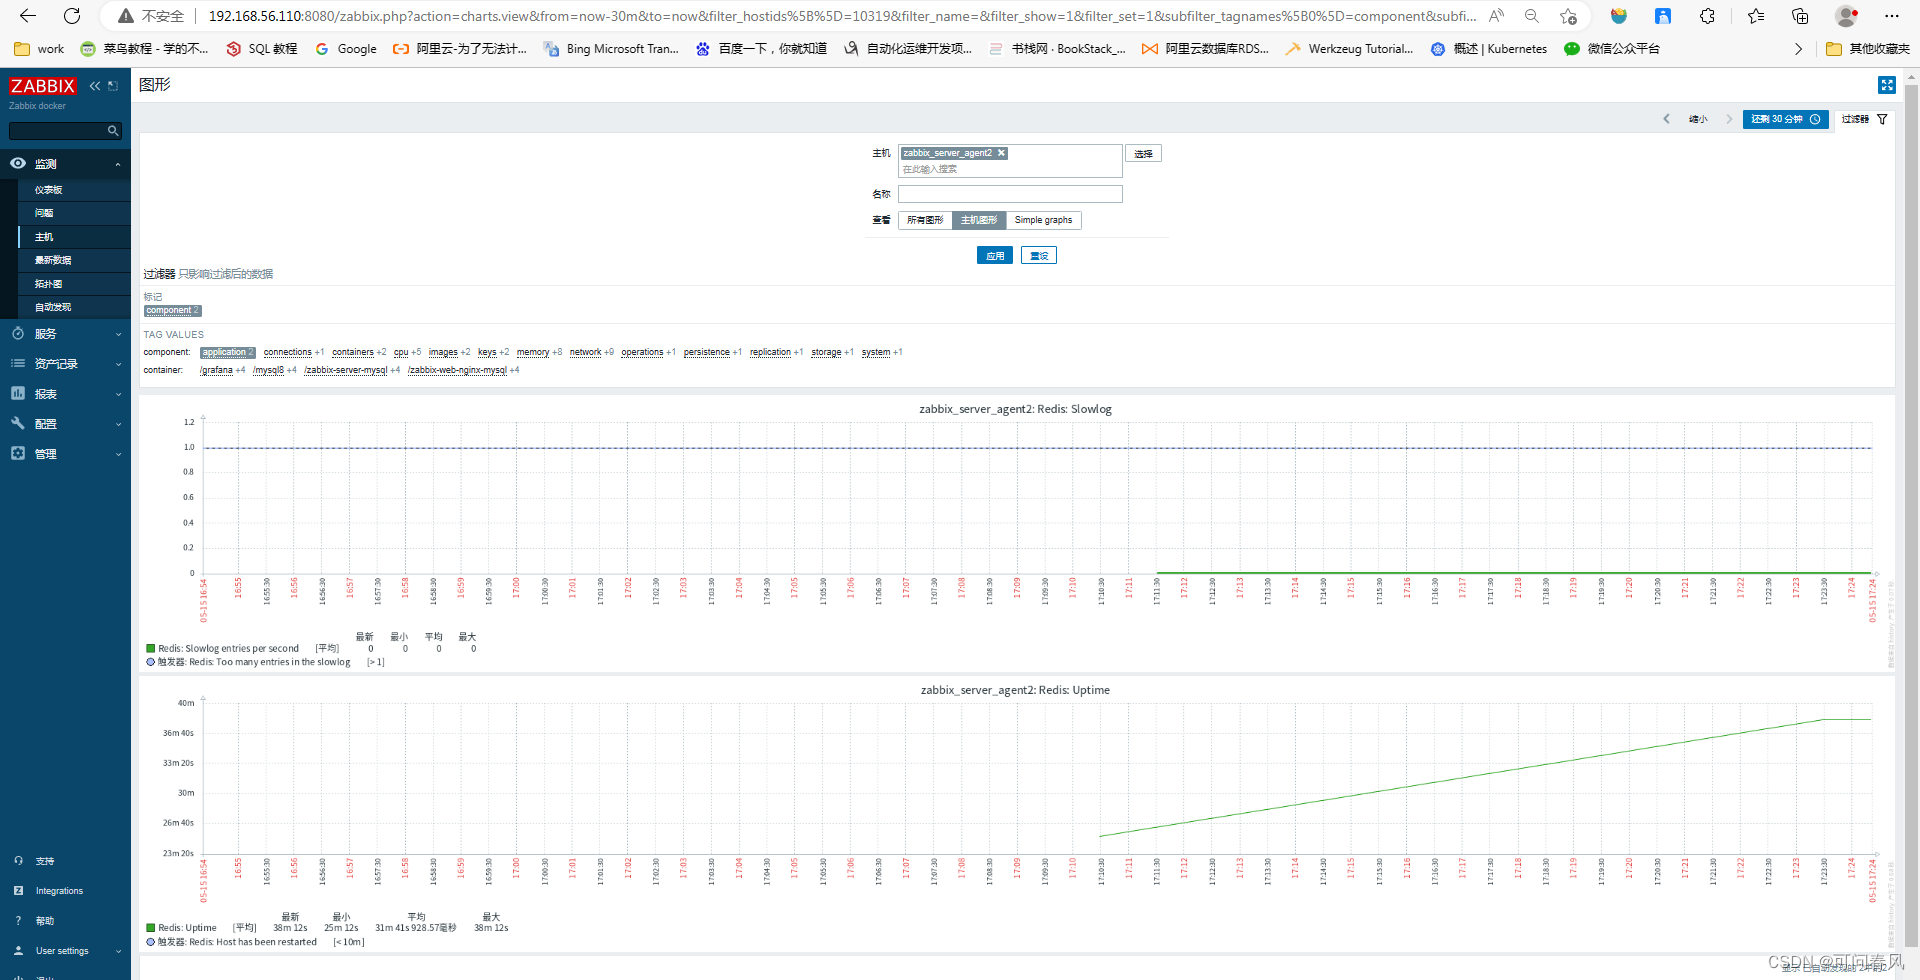Image resolution: width=1920 pixels, height=980 pixels.
Task: Click the green swatch for Redis: Slowlog entries per second
Action: coord(151,648)
